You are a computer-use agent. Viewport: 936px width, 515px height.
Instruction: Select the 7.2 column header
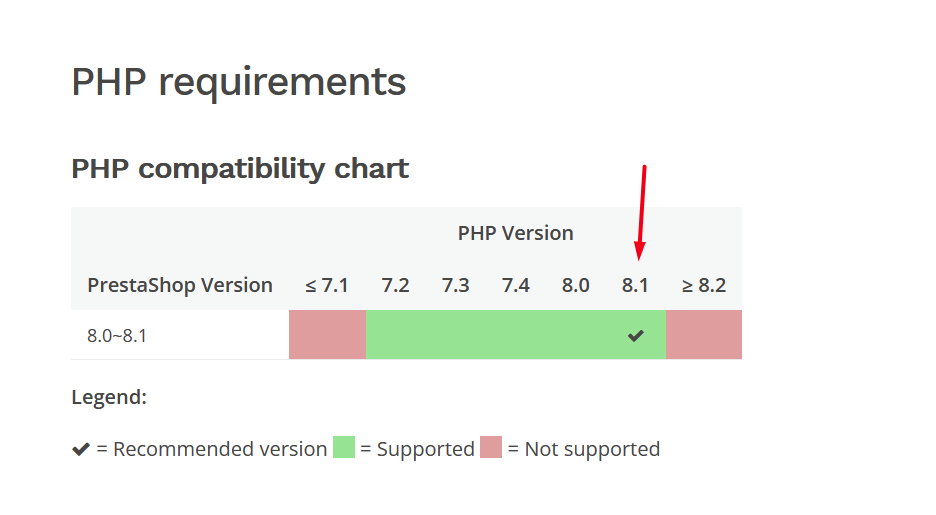coord(395,285)
